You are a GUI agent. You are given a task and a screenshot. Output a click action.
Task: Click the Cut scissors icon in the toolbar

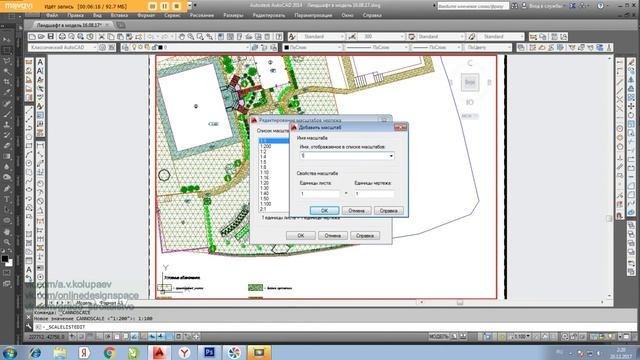[102, 37]
